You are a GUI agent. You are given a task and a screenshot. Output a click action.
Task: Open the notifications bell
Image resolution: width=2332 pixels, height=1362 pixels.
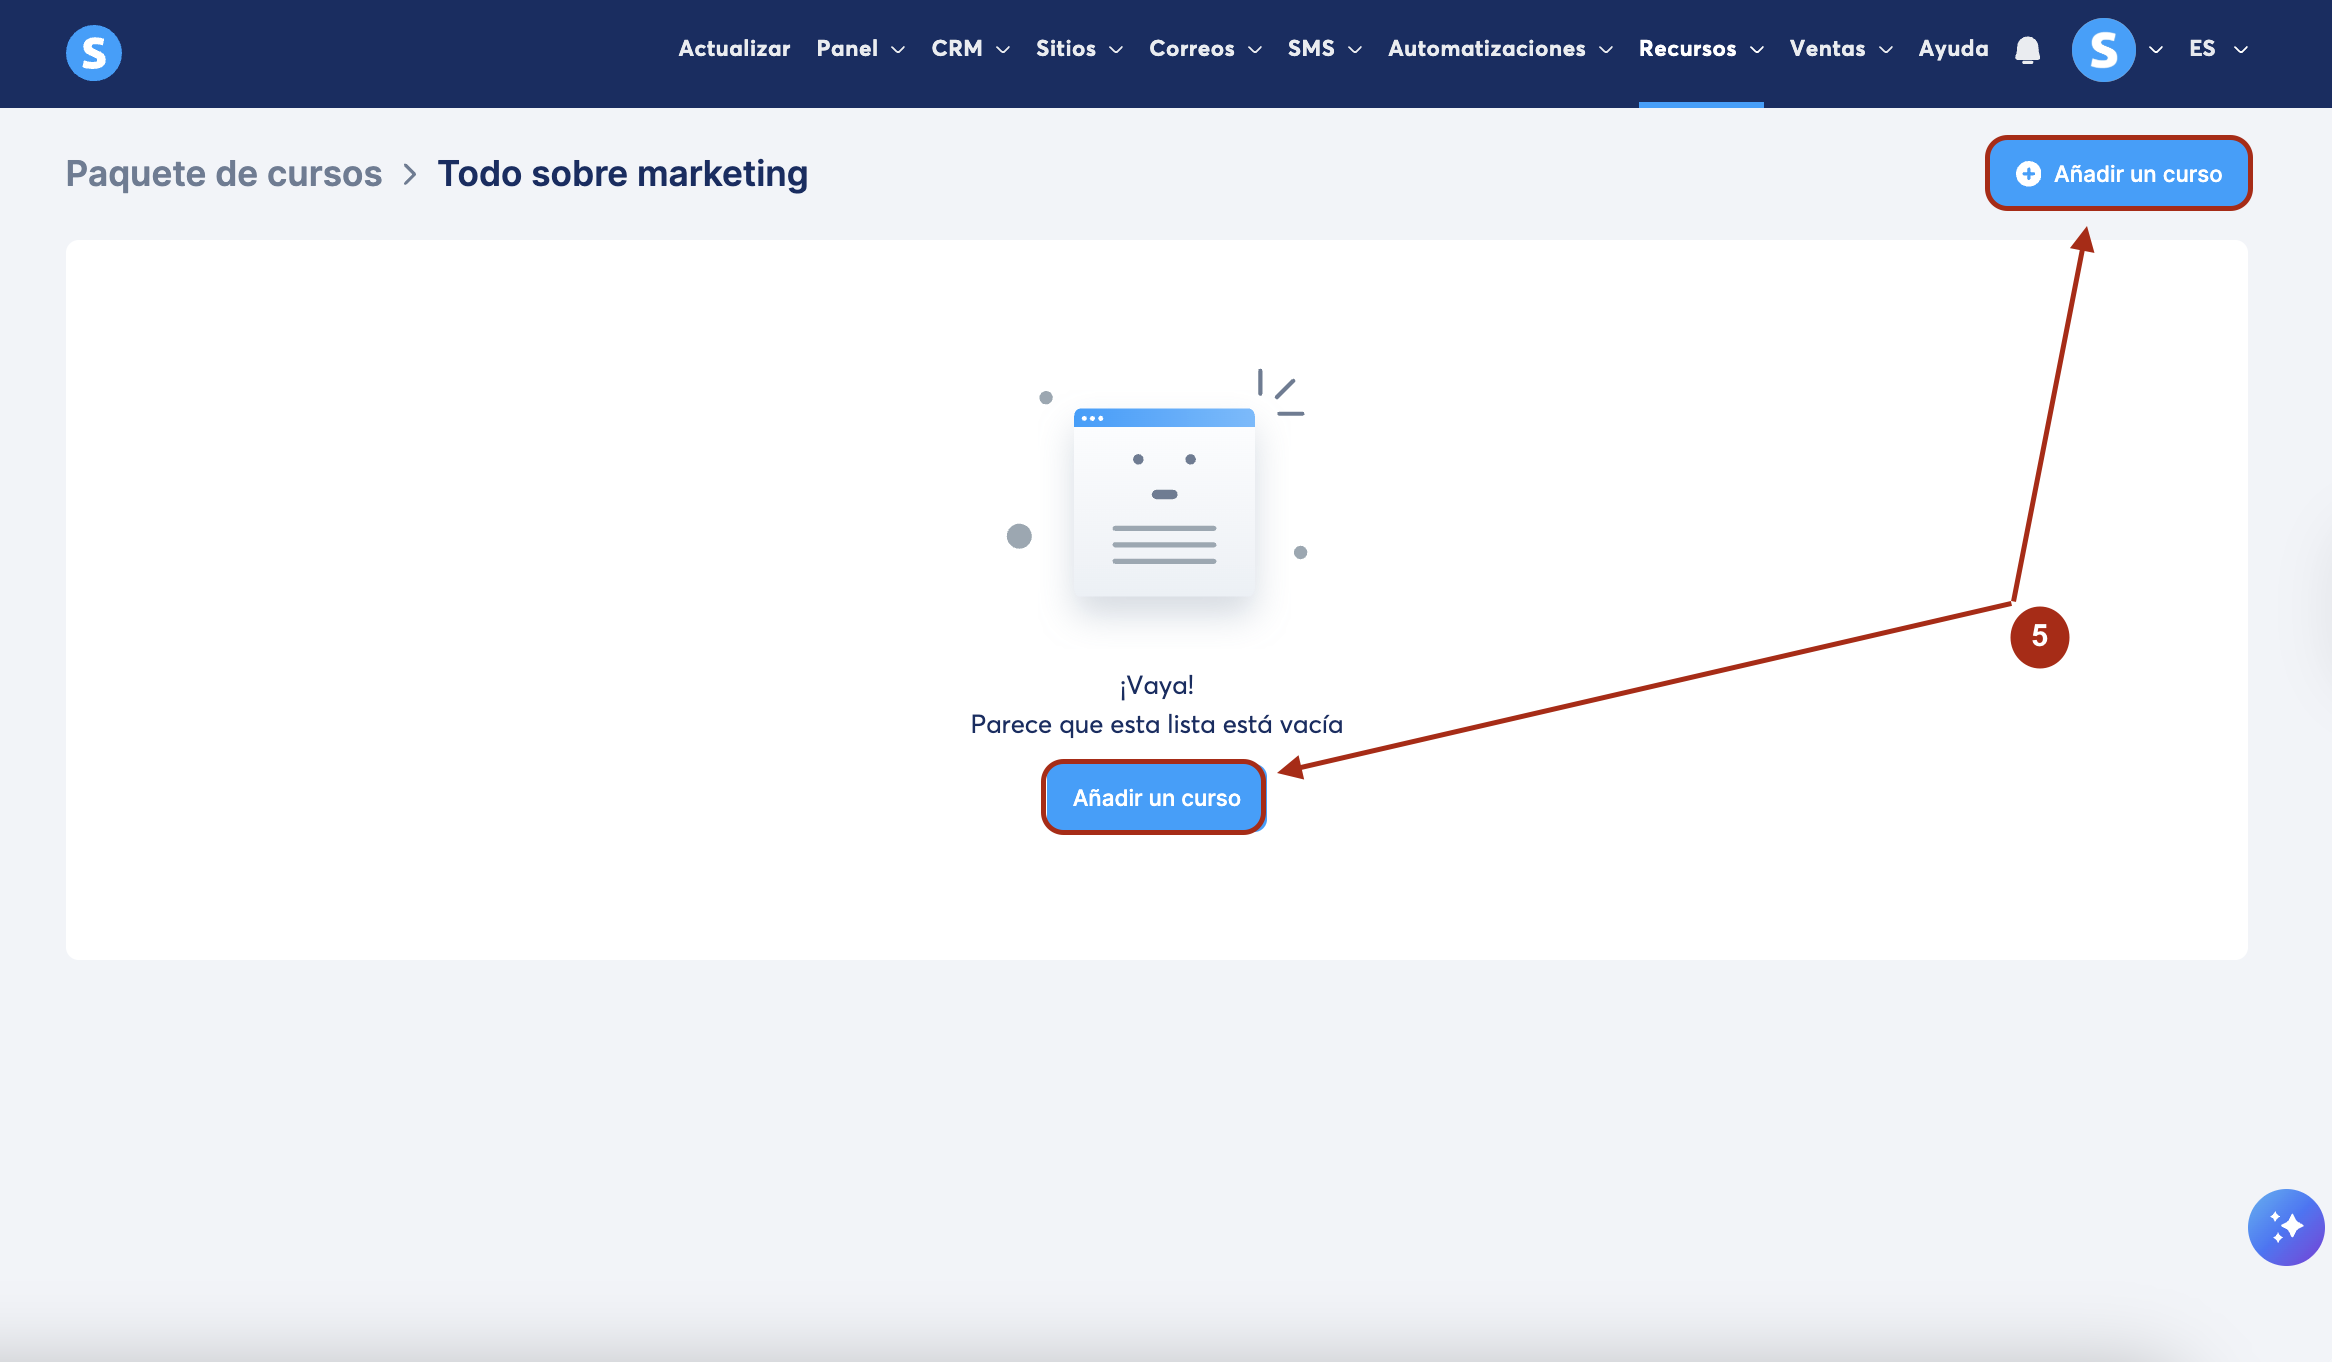2027,50
